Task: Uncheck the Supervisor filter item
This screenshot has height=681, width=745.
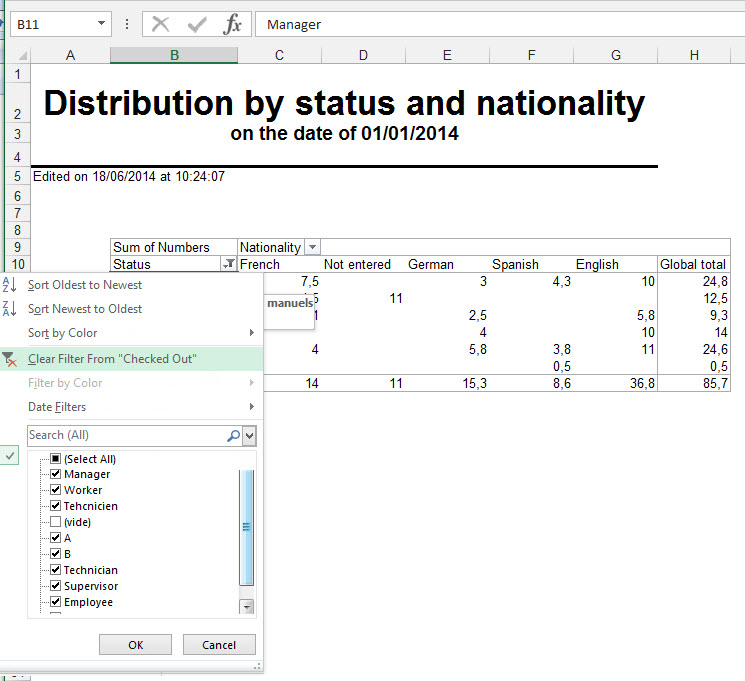Action: 56,586
